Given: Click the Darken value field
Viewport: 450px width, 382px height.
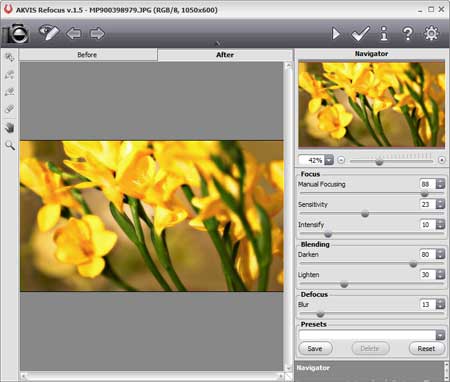Looking at the screenshot, I should 427,254.
